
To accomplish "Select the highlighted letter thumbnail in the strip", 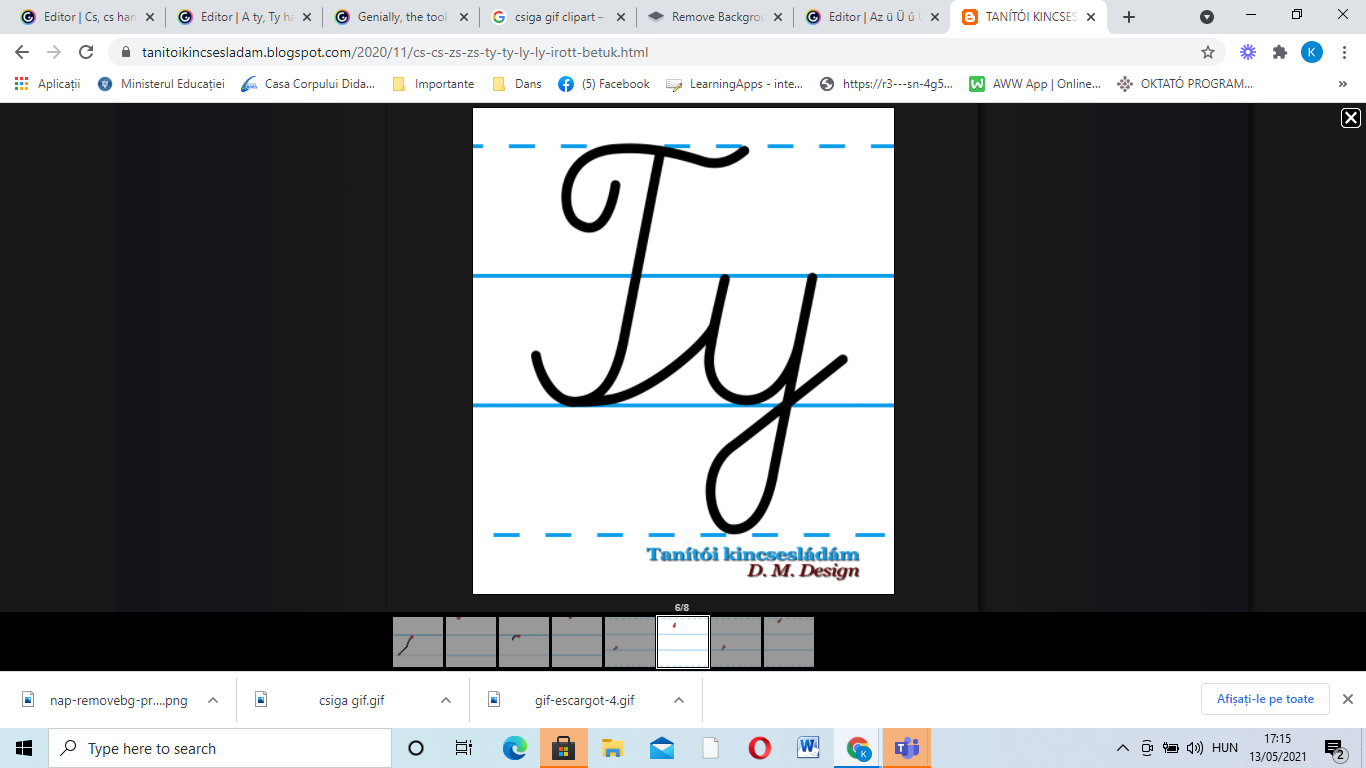I will click(683, 641).
